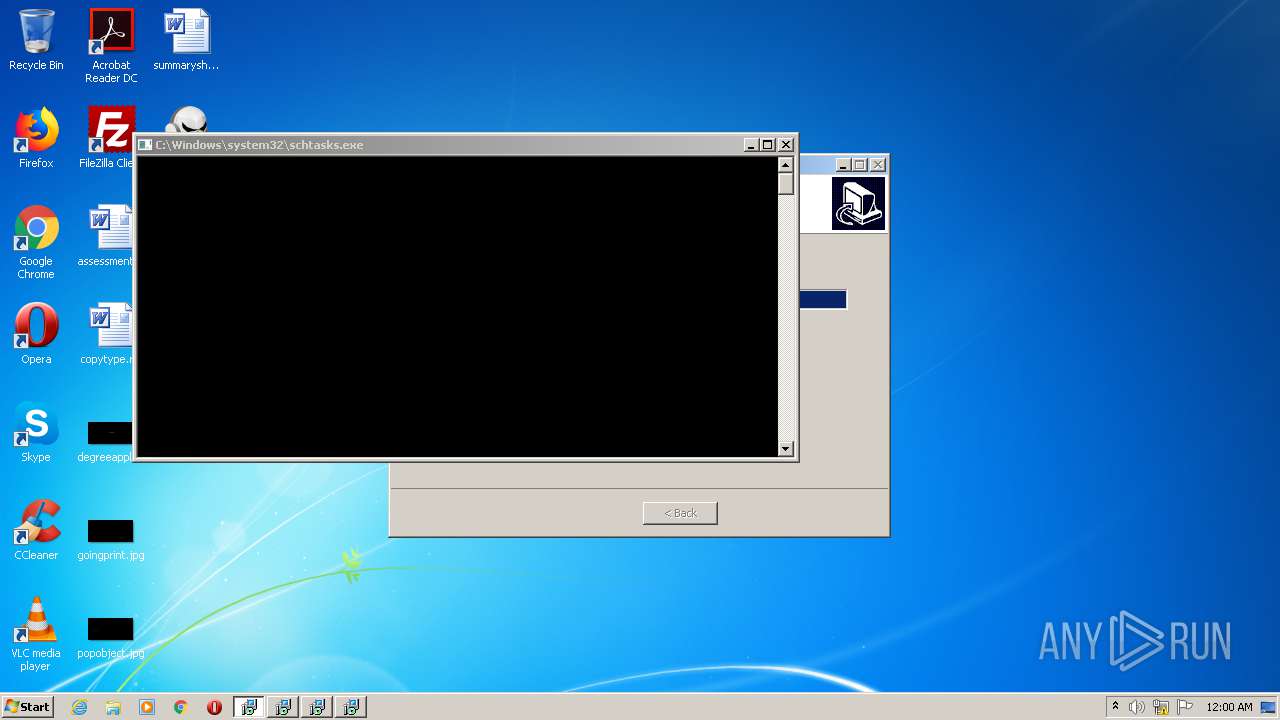Open Windows Explorer folder in taskbar
The height and width of the screenshot is (720, 1280).
(113, 707)
